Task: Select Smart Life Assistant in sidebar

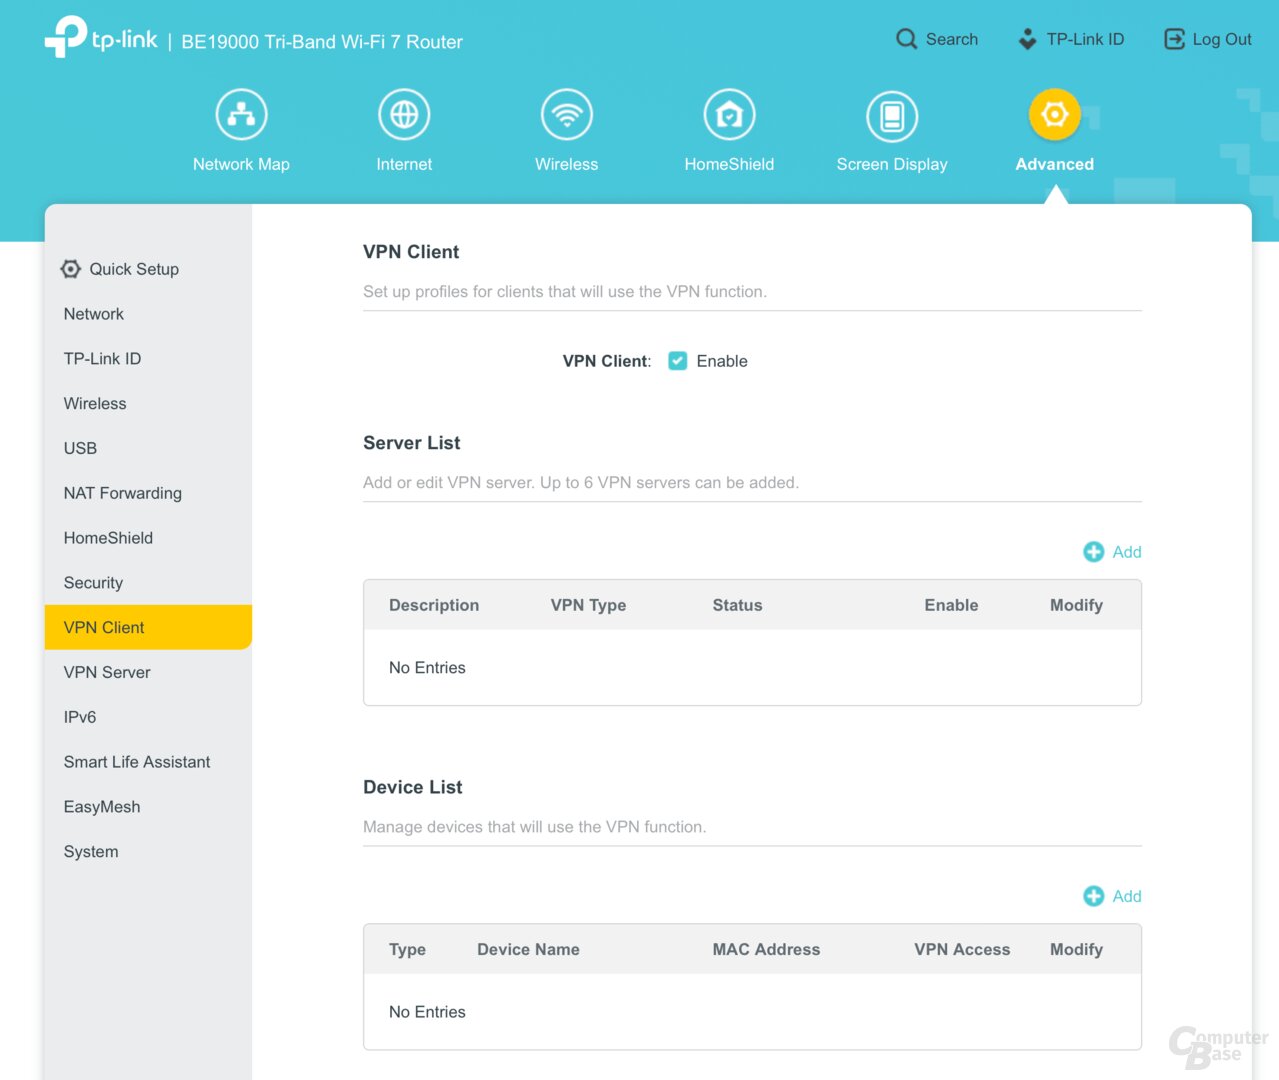Action: click(x=137, y=762)
